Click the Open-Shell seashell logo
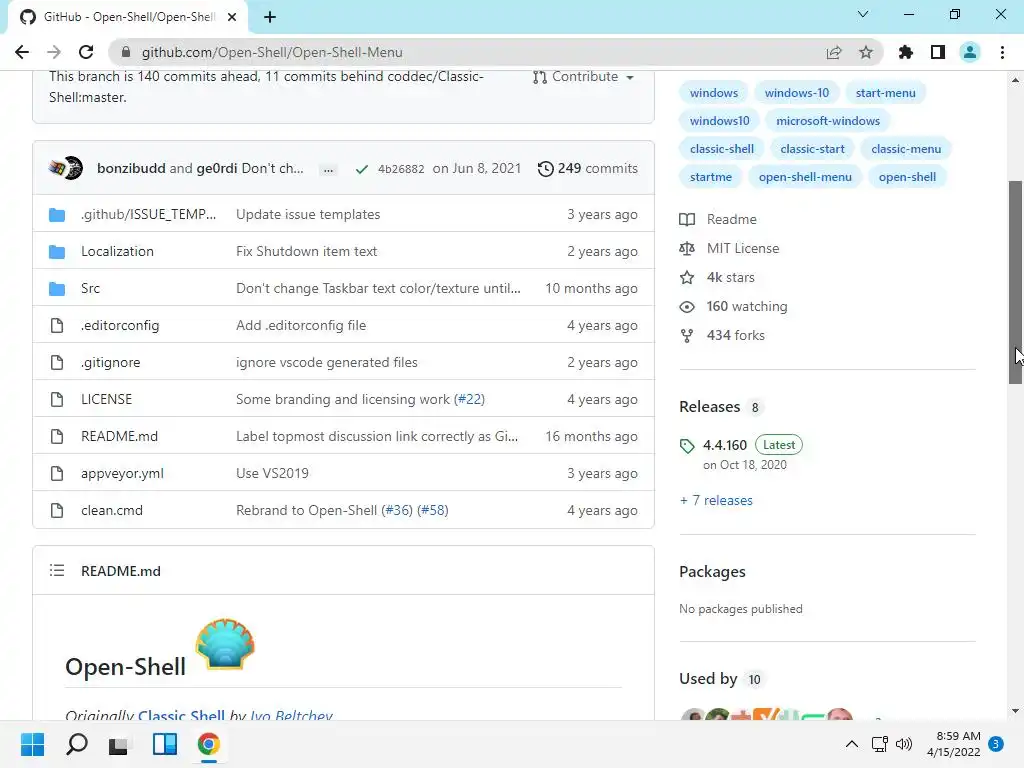 click(225, 644)
